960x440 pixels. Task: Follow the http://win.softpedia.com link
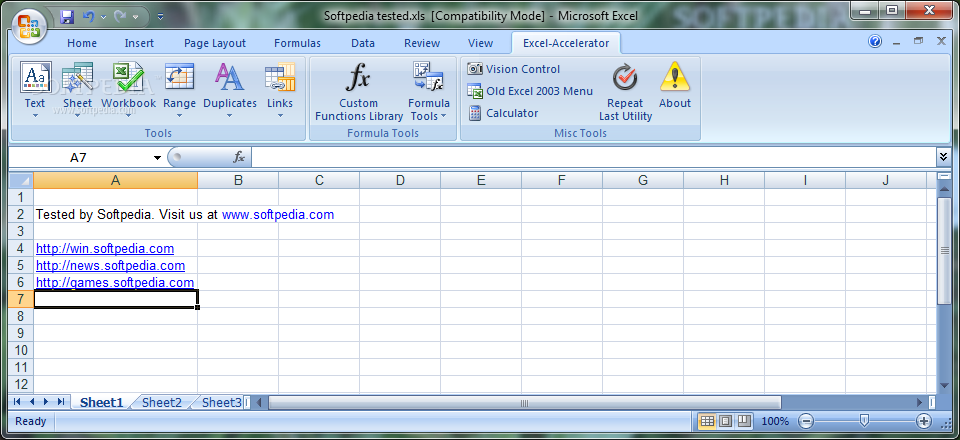click(105, 248)
